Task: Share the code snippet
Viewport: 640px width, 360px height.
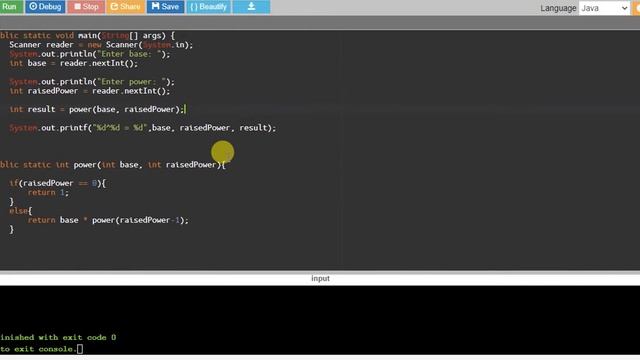Action: pos(125,7)
